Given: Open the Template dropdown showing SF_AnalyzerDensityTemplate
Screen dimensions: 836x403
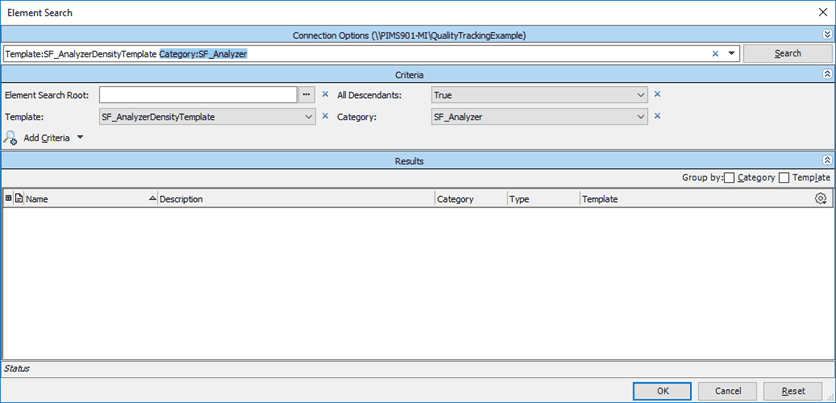Looking at the screenshot, I should pyautogui.click(x=207, y=117).
